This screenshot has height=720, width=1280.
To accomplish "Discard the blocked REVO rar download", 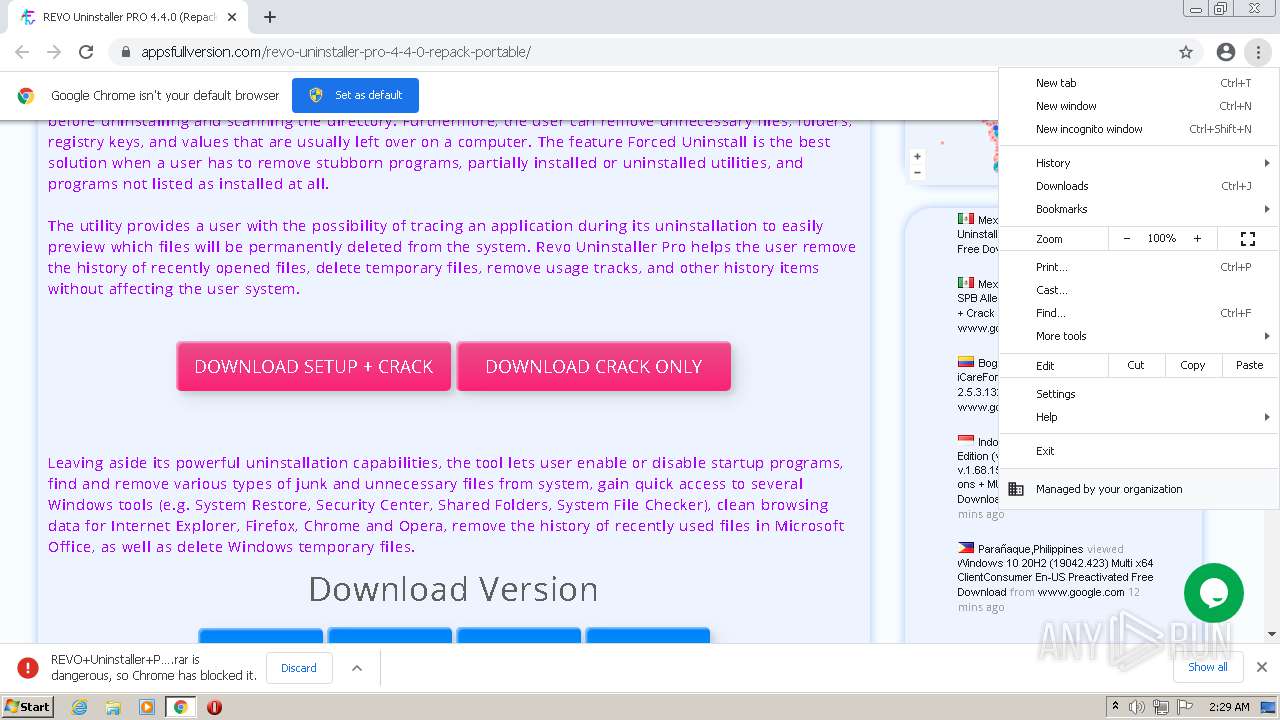I will pos(299,668).
